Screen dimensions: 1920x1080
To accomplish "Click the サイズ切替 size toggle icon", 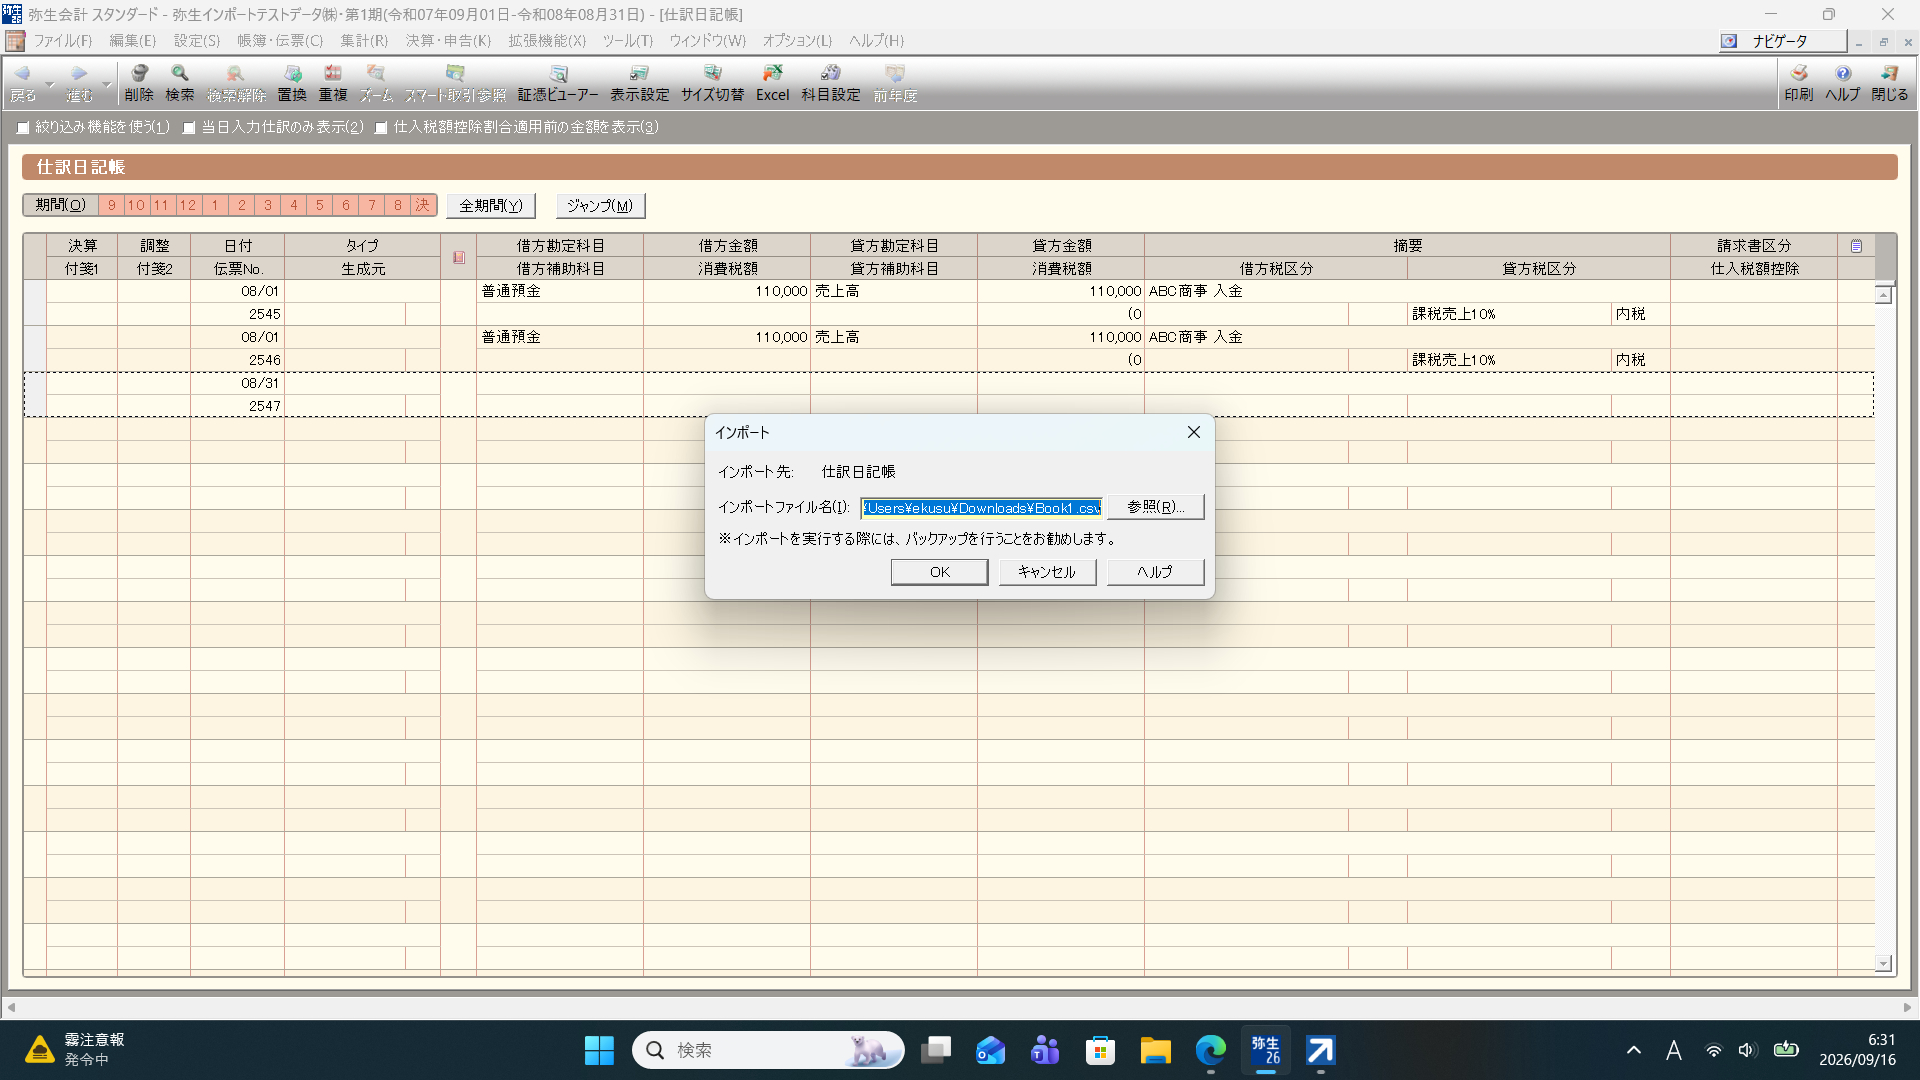I will pyautogui.click(x=713, y=83).
